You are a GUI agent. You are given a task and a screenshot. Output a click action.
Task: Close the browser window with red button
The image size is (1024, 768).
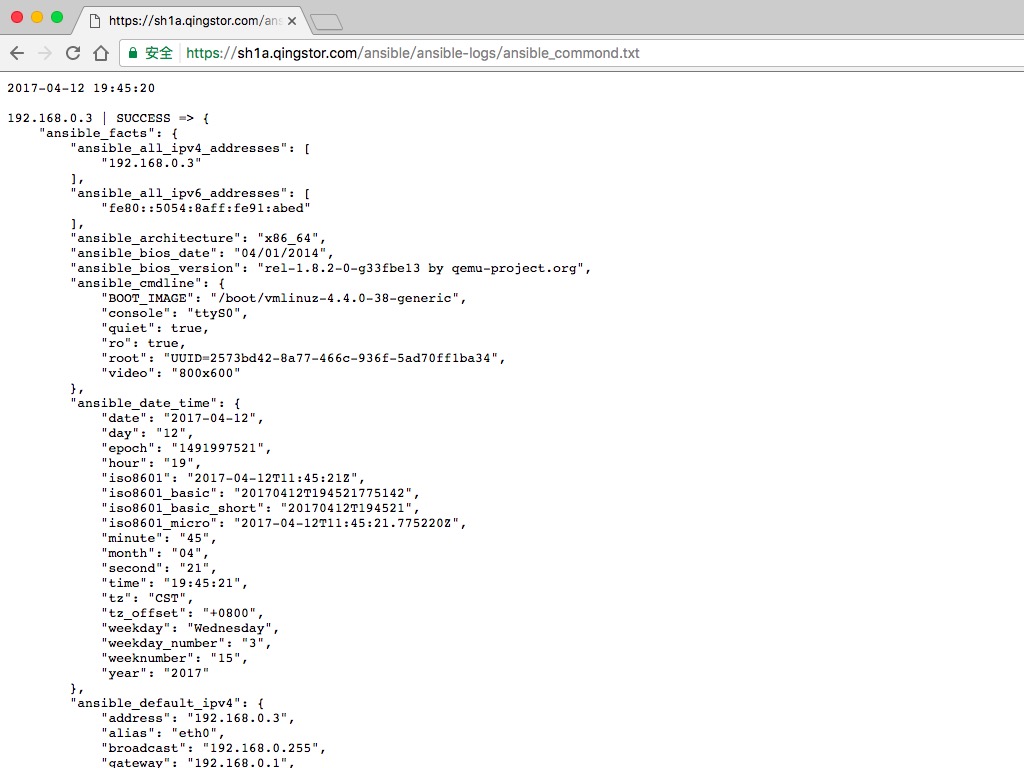[x=17, y=17]
